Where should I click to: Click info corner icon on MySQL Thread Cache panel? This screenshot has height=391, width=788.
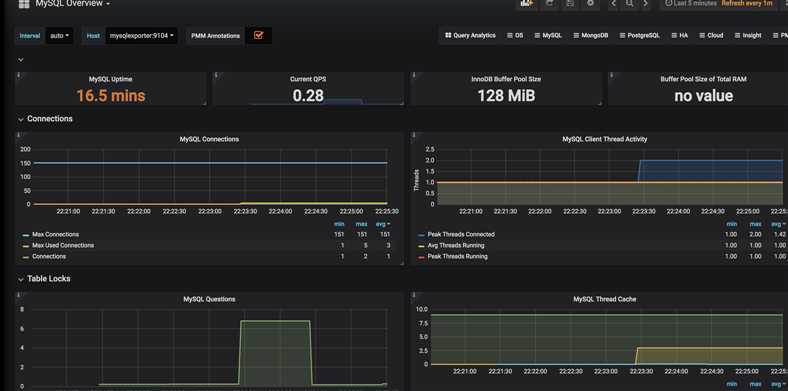pos(414,296)
